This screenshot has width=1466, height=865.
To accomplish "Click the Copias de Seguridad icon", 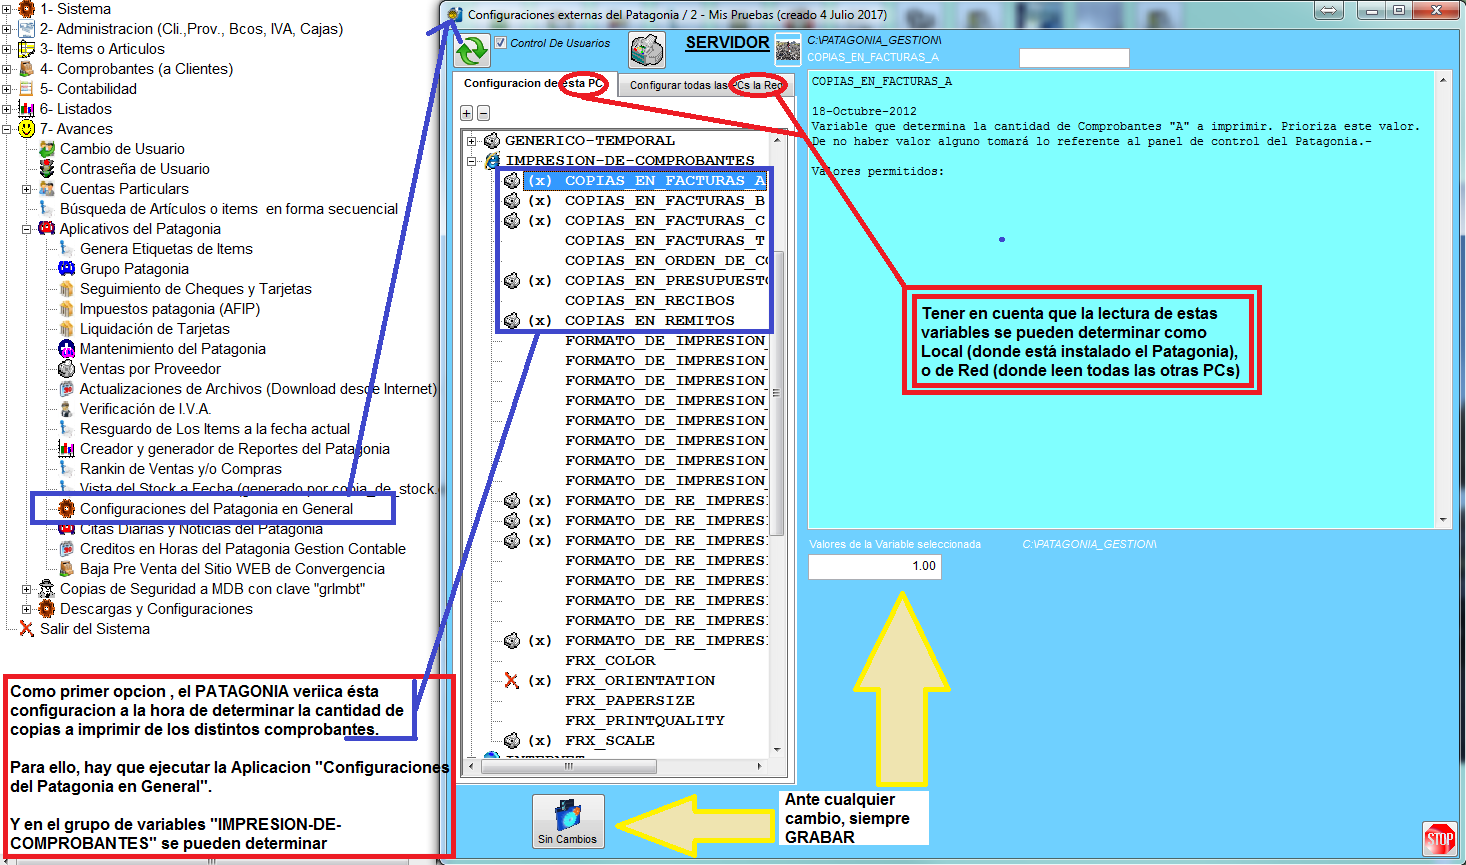I will [47, 589].
